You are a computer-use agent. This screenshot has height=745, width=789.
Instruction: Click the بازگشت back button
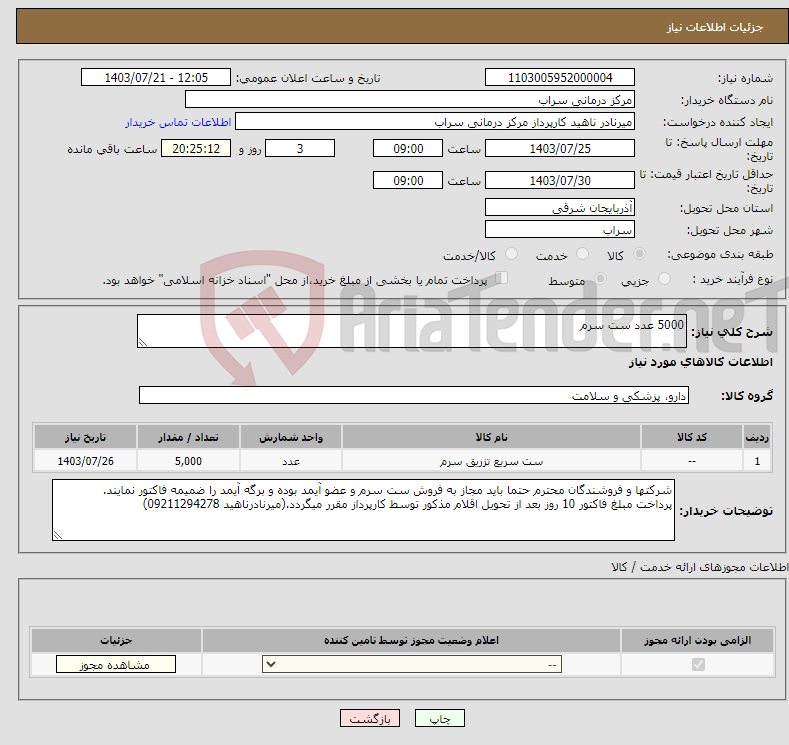coord(370,718)
